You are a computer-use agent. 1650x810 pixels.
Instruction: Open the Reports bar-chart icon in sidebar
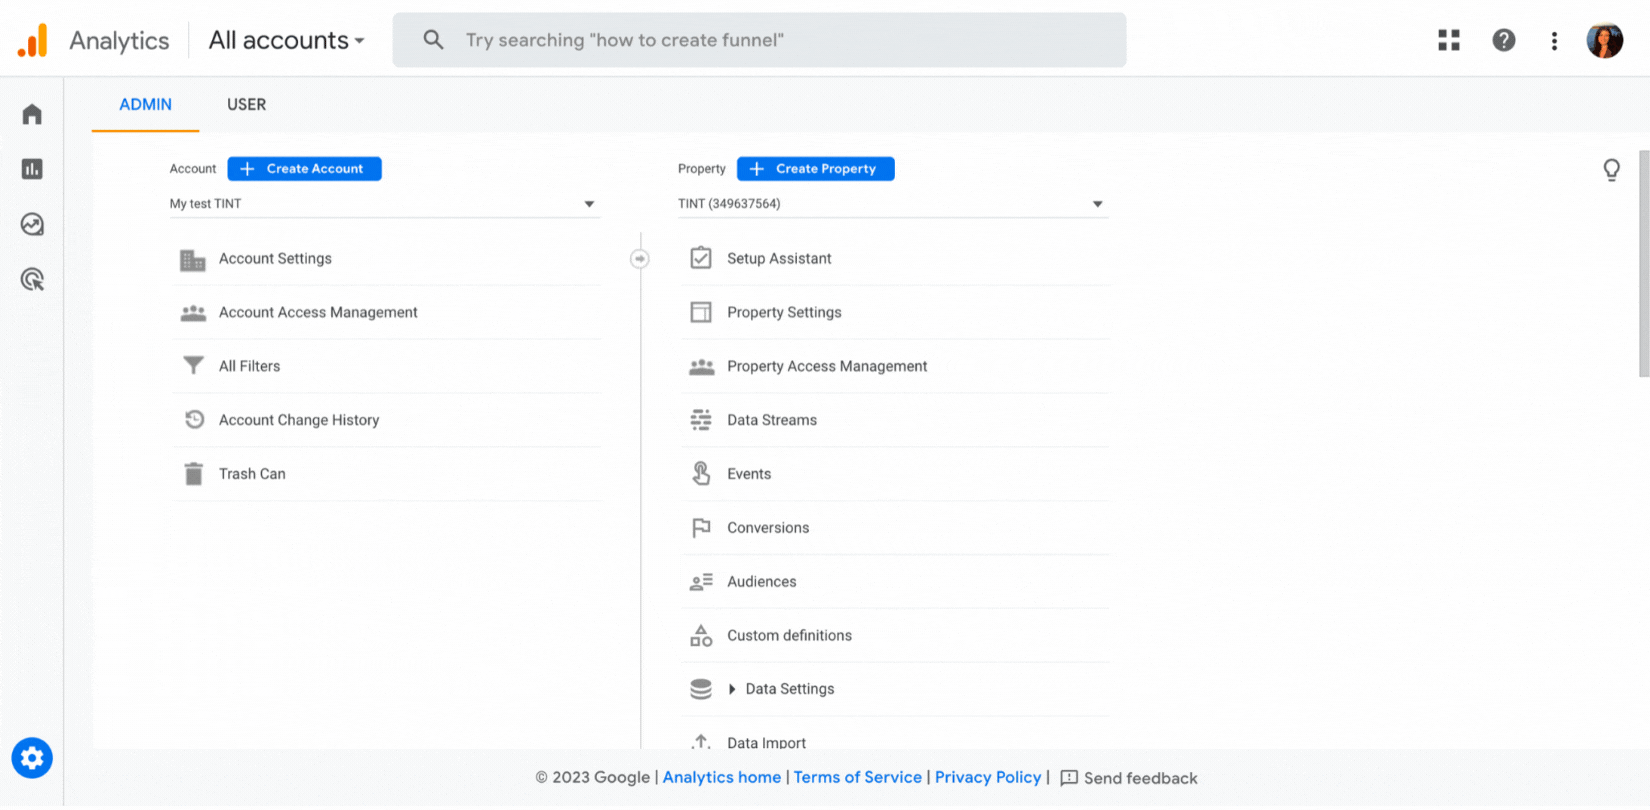point(32,169)
